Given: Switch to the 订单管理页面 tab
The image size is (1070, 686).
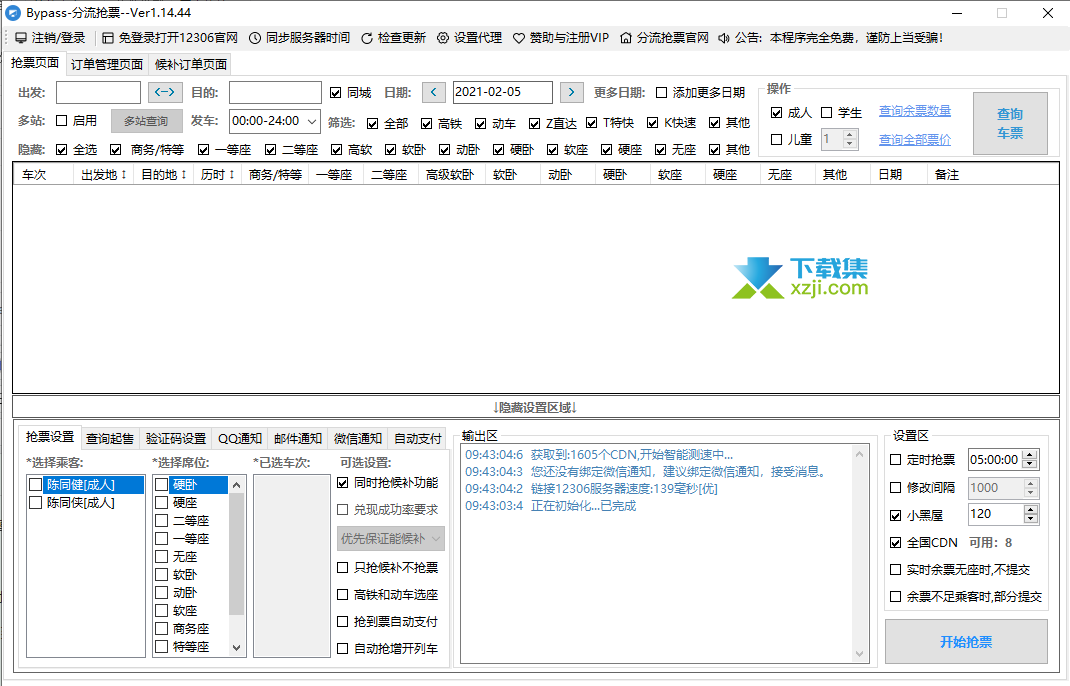Looking at the screenshot, I should tap(107, 64).
